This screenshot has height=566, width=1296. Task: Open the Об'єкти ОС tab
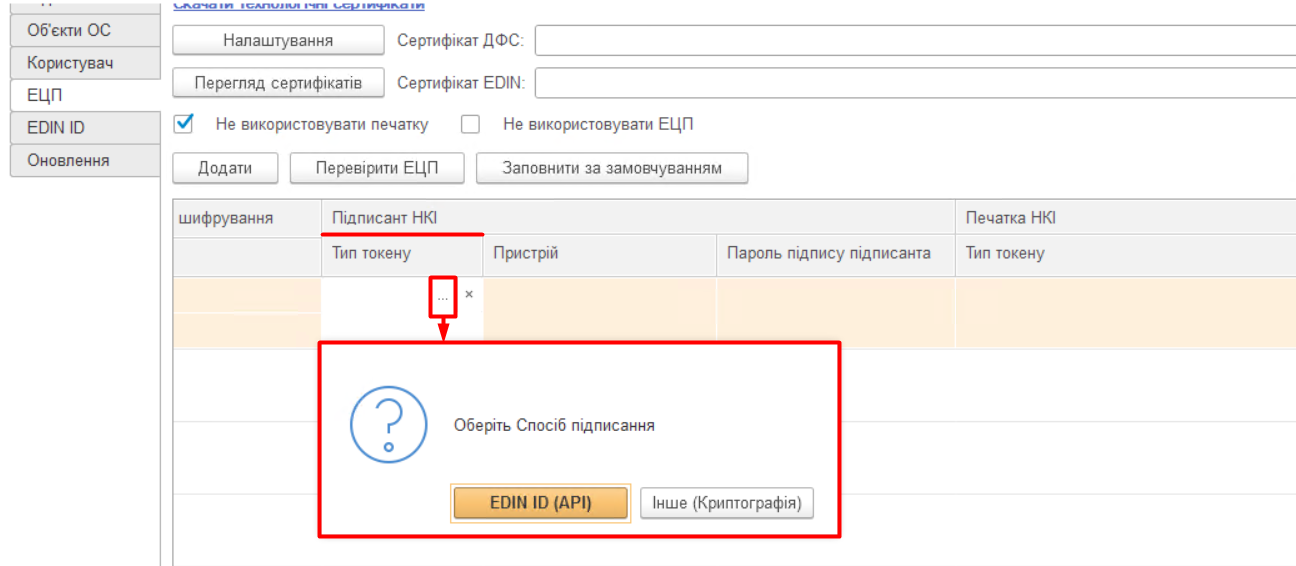[84, 30]
